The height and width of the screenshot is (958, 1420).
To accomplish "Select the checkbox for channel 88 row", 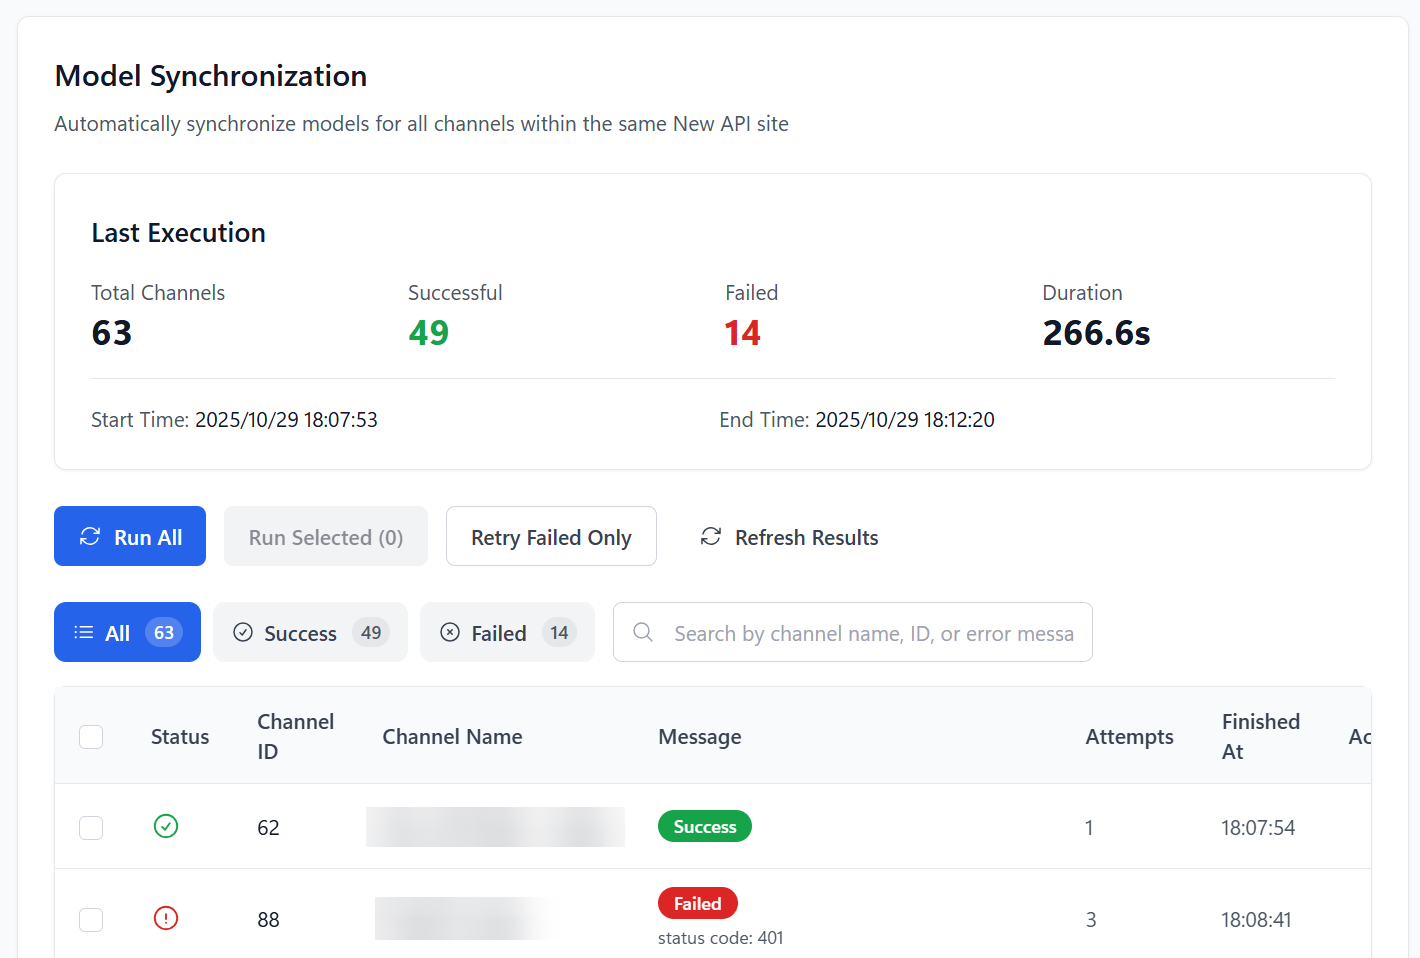I will pos(91,920).
